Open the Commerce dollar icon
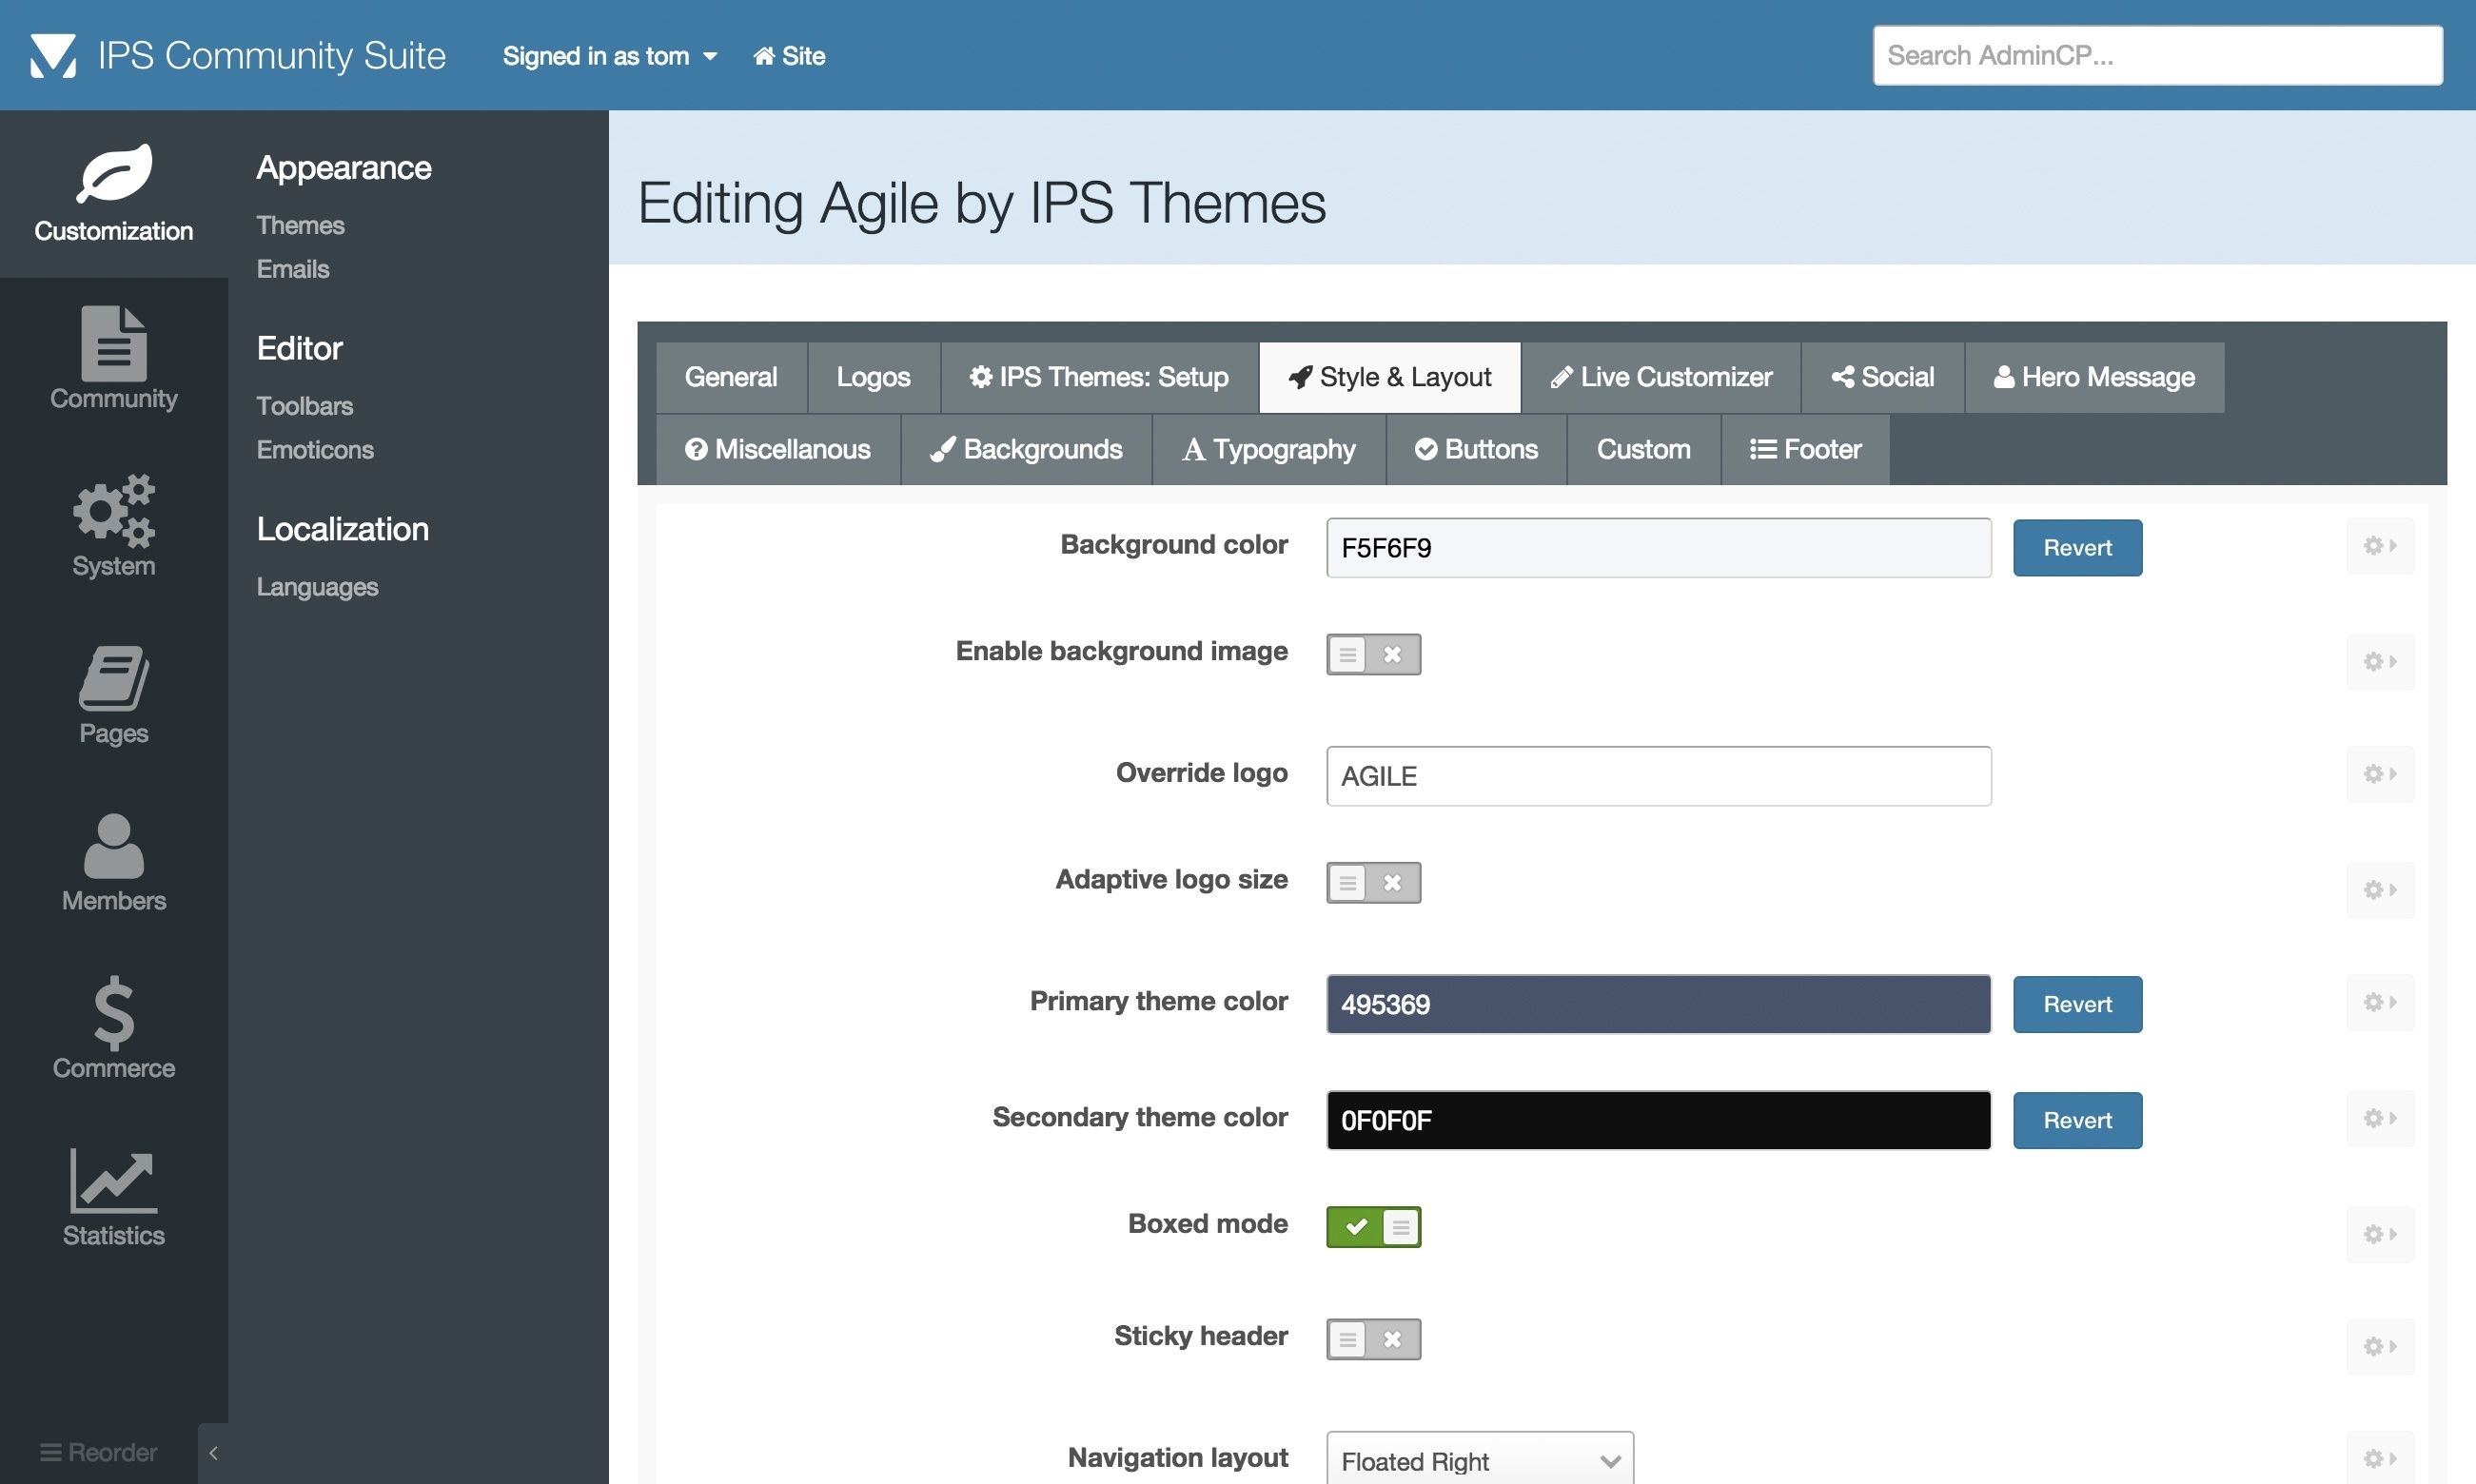This screenshot has height=1484, width=2476. click(x=113, y=1012)
